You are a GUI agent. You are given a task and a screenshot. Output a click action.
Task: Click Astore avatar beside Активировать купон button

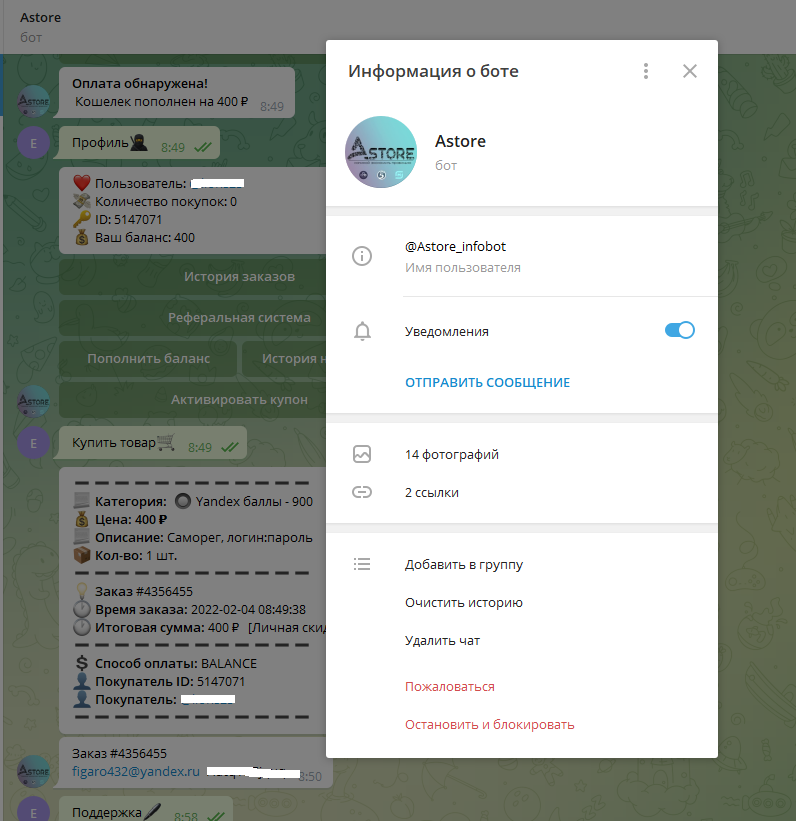(x=34, y=402)
